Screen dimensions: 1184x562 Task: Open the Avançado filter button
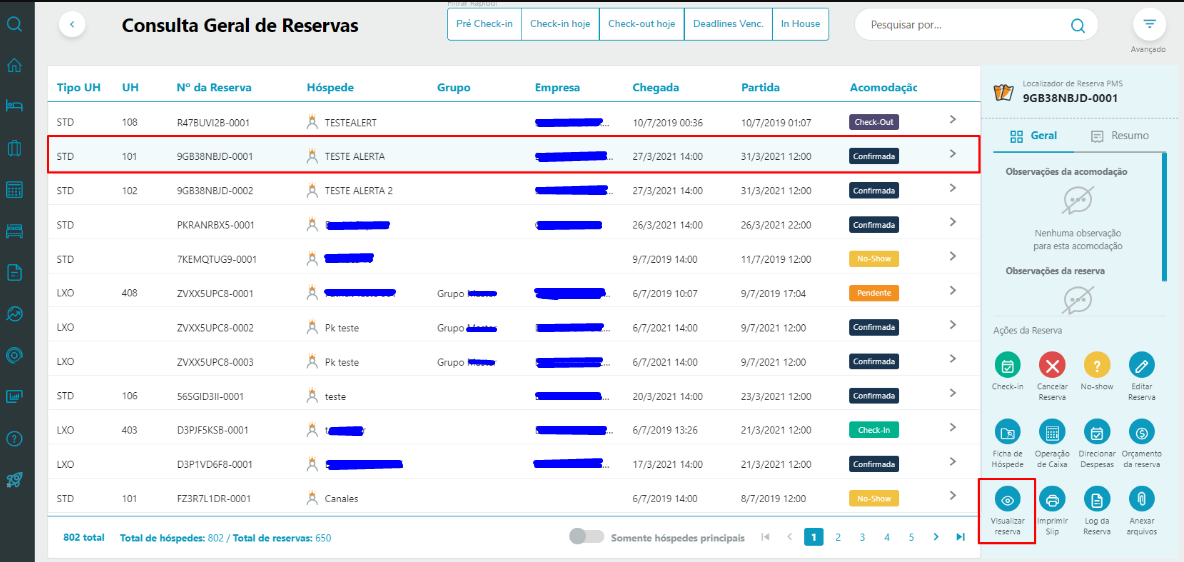[x=1149, y=25]
